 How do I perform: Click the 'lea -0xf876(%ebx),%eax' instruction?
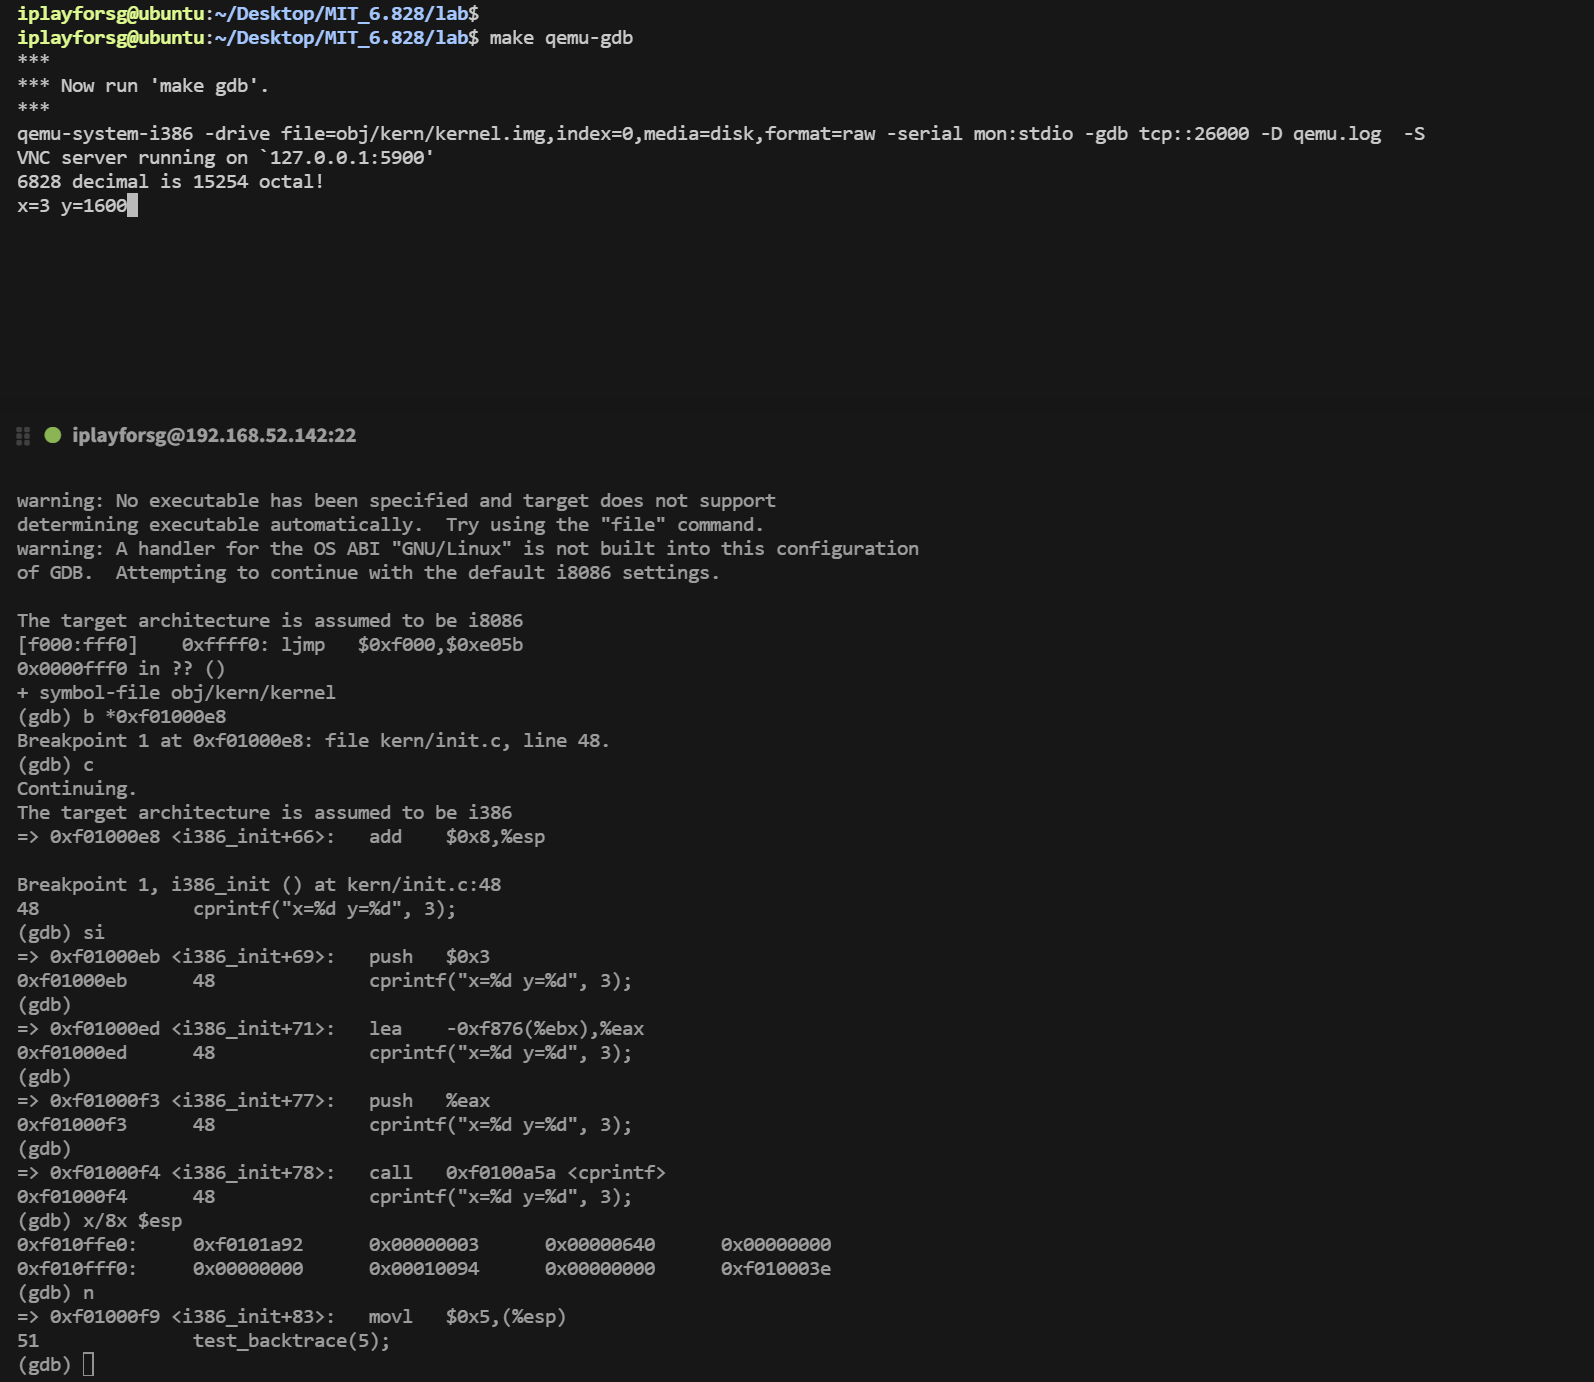[x=506, y=1029]
